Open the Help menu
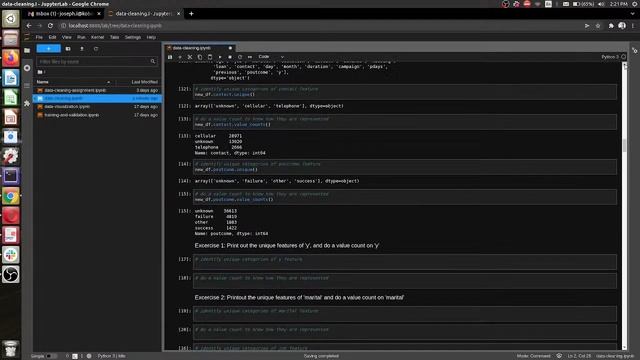Screen dimensions: 640x360 [151, 37]
